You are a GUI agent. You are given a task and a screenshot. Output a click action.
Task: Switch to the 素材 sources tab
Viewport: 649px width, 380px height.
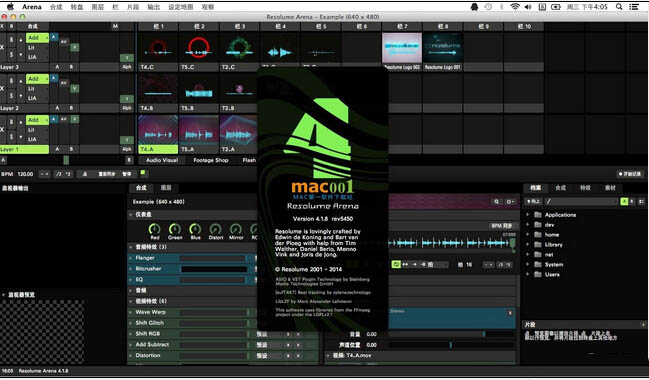610,188
